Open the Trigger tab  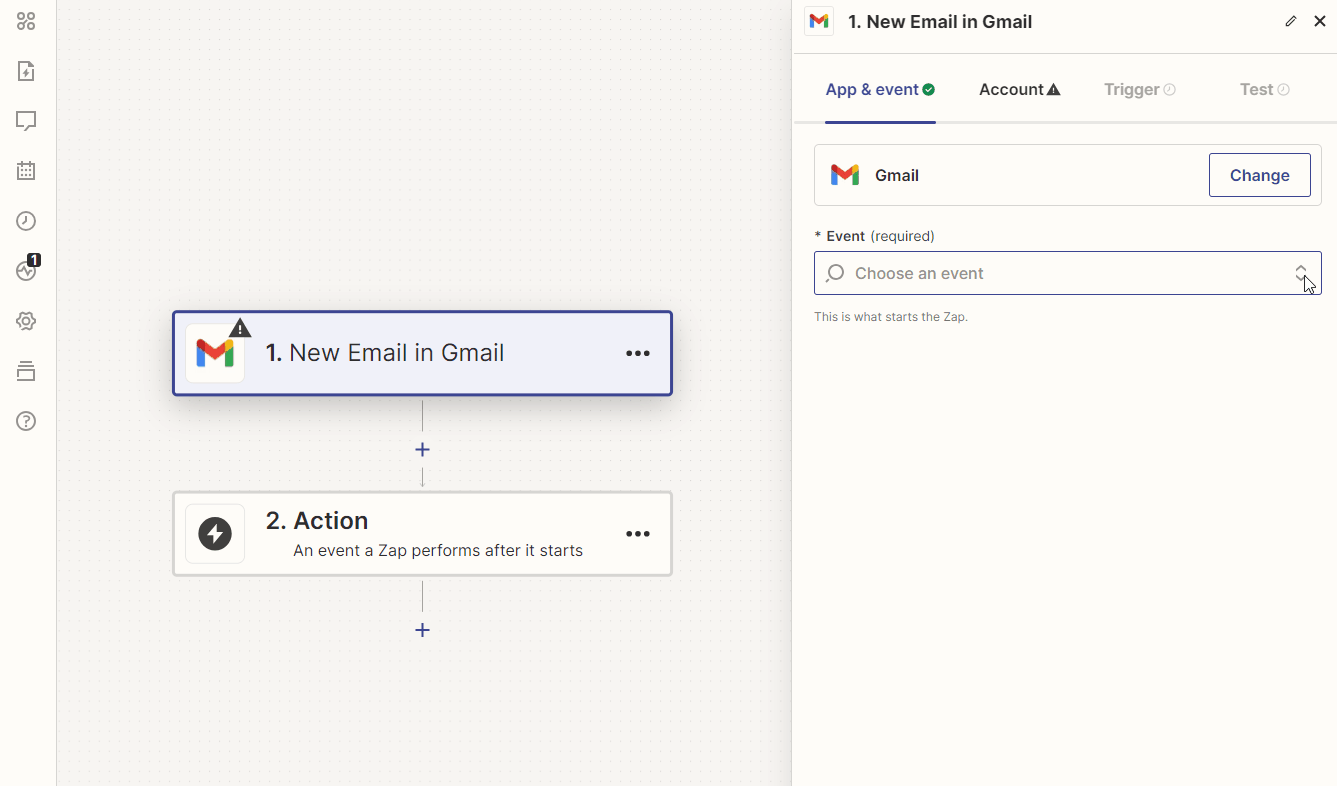pyautogui.click(x=1140, y=90)
